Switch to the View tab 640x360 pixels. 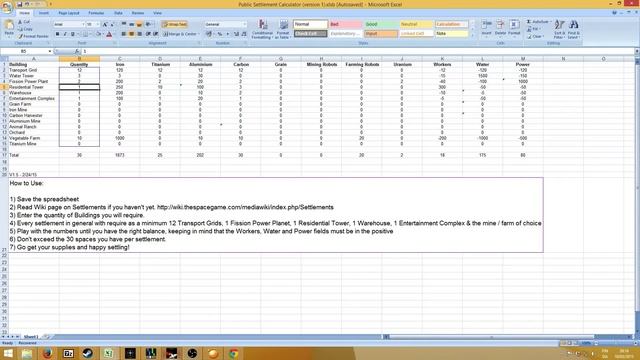click(x=157, y=13)
